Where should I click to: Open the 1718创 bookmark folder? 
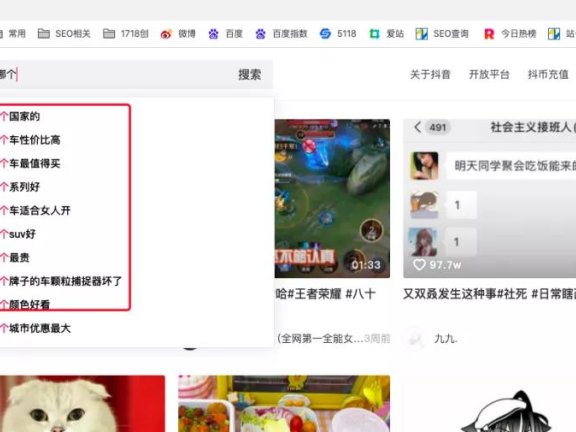tap(126, 34)
